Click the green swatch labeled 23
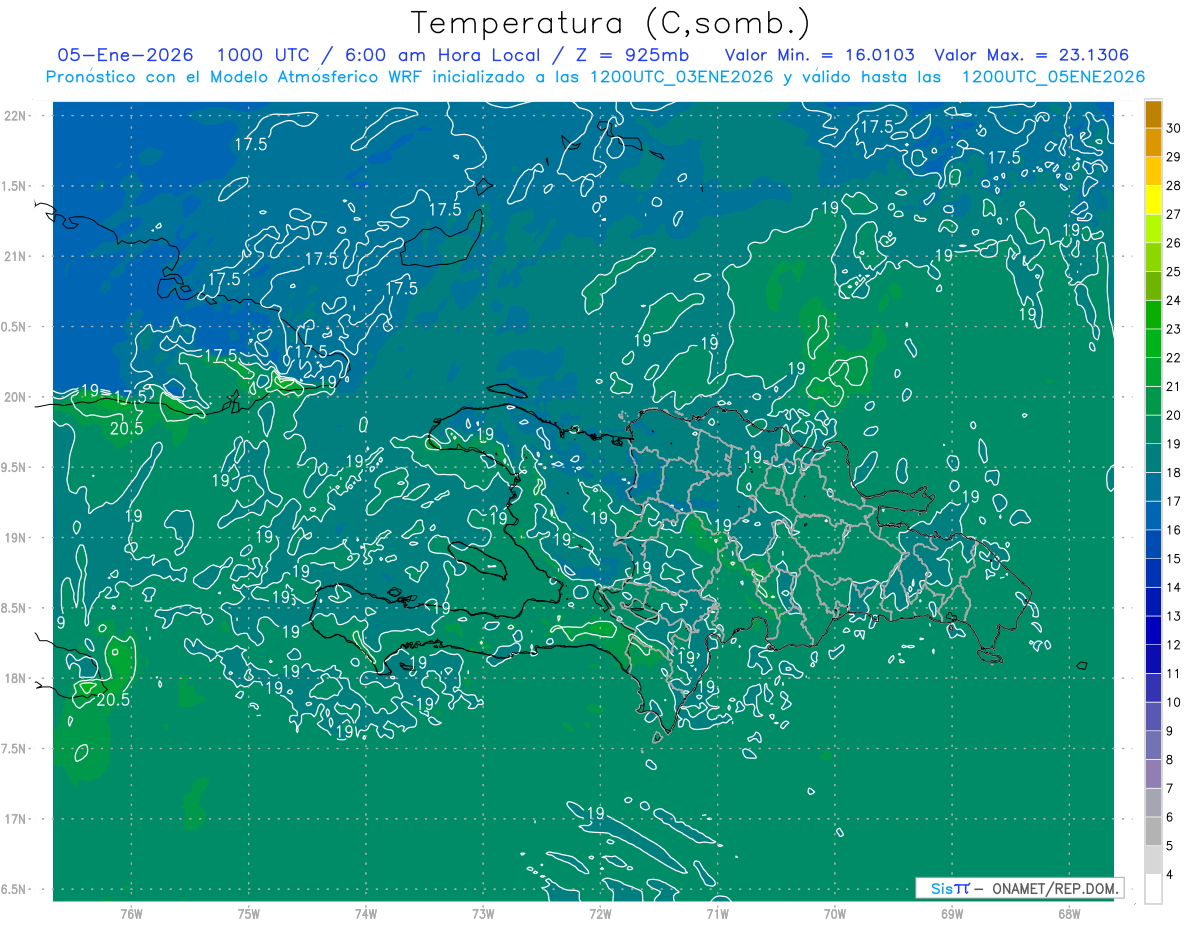 click(1153, 316)
